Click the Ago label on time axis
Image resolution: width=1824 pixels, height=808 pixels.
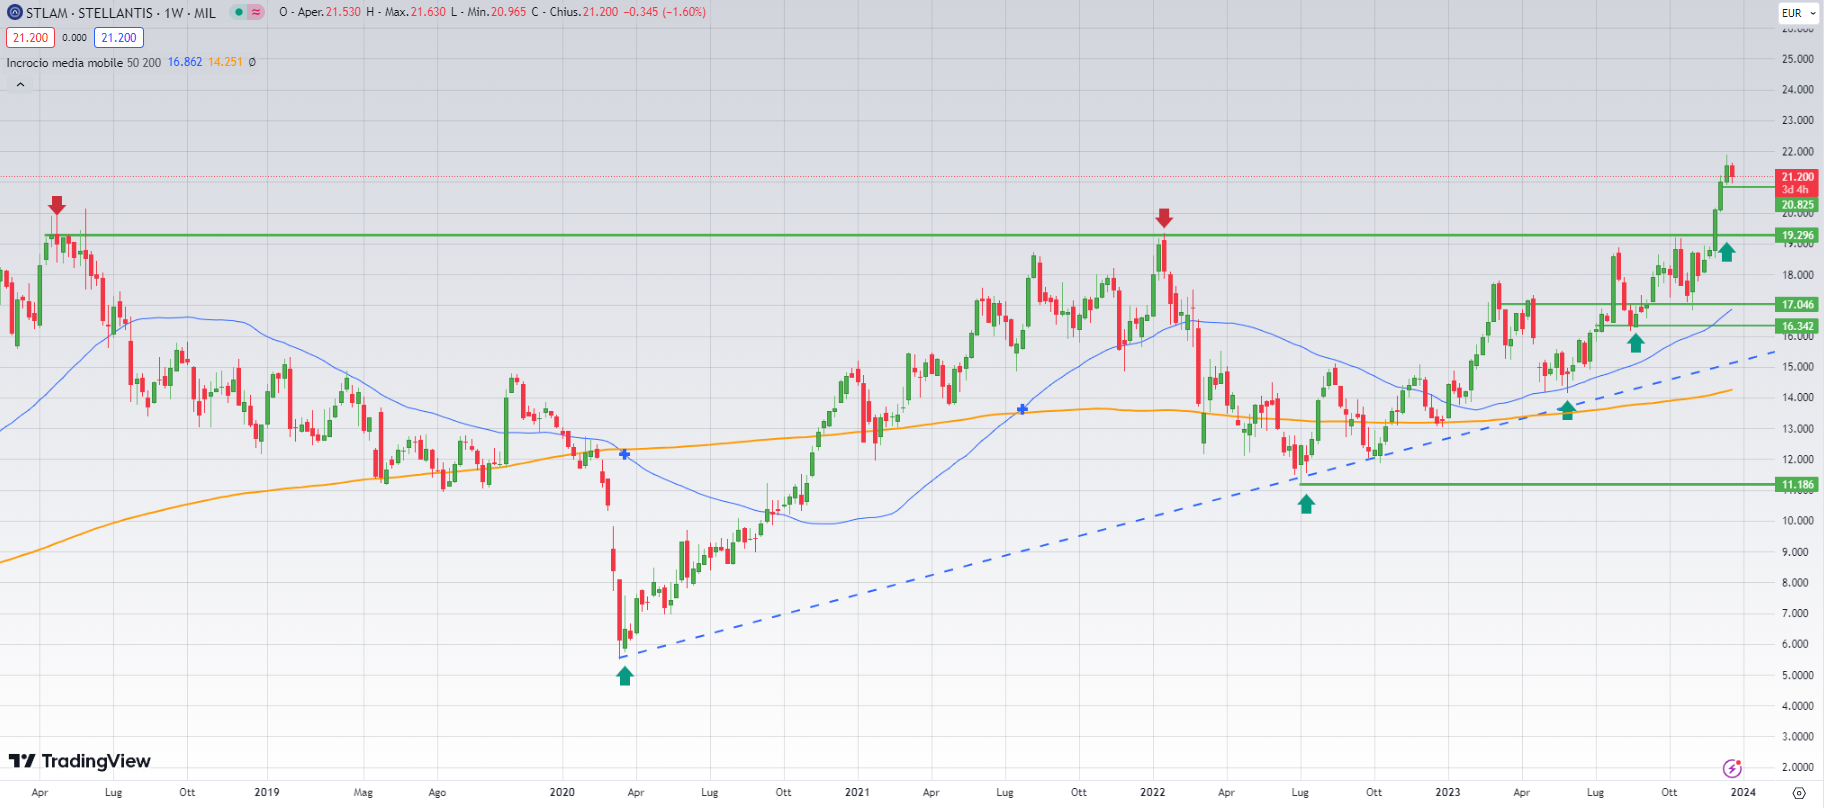pyautogui.click(x=437, y=792)
